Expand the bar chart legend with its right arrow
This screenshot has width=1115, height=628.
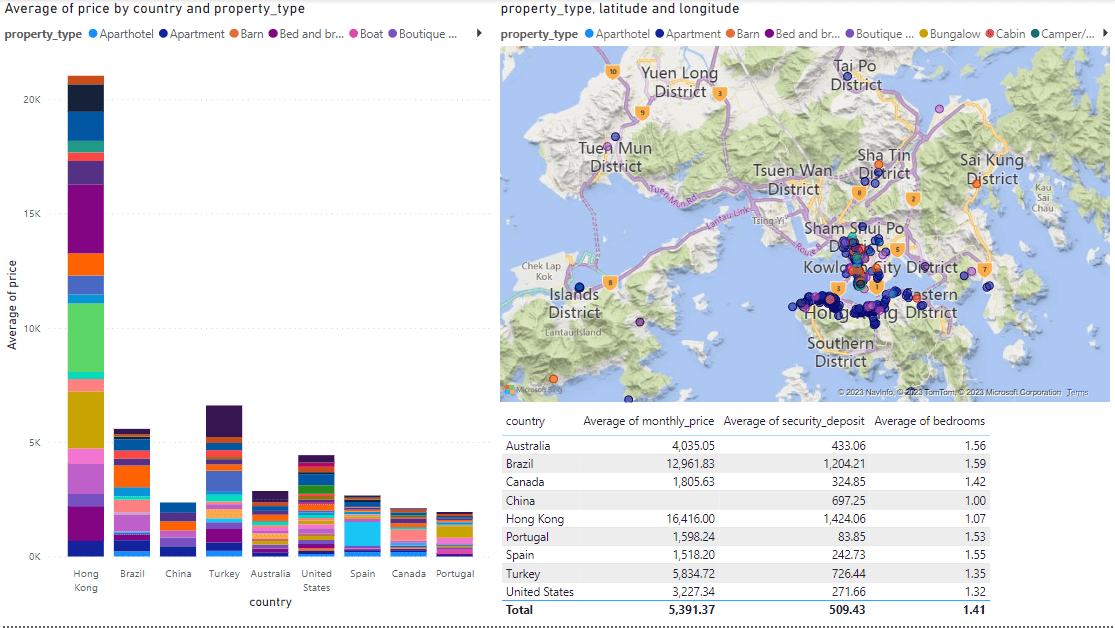coord(478,34)
